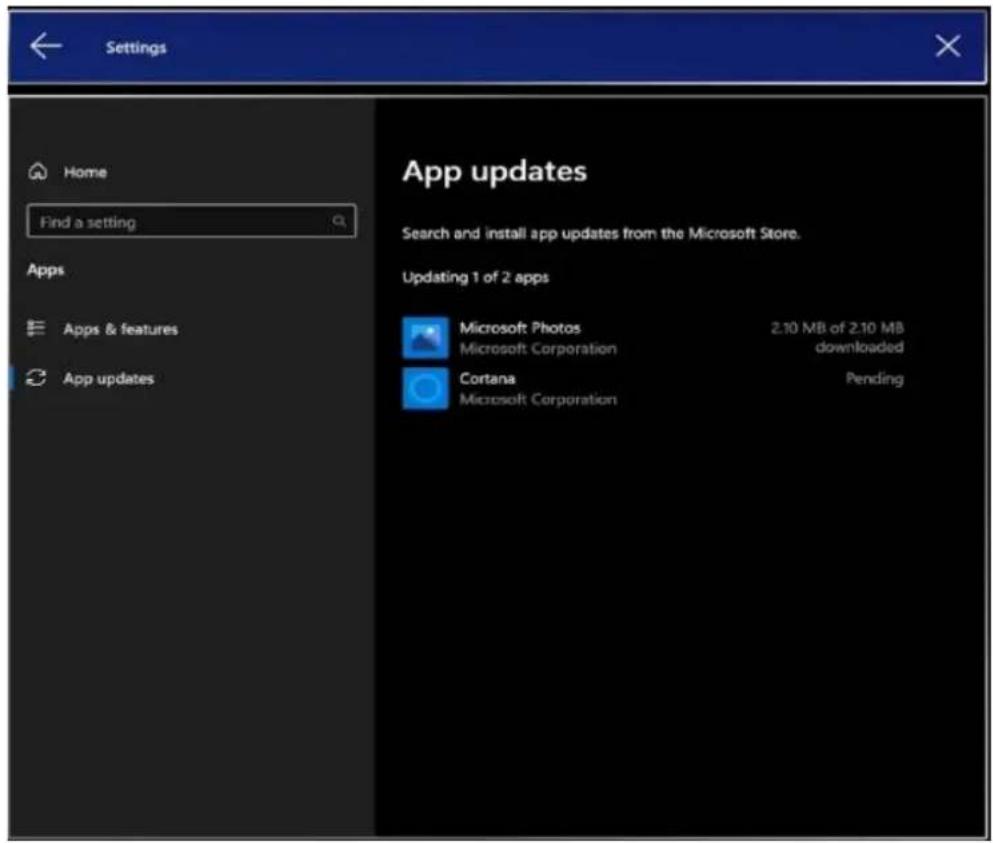This screenshot has width=993, height=843.
Task: Click the Settings title text
Action: 136,48
